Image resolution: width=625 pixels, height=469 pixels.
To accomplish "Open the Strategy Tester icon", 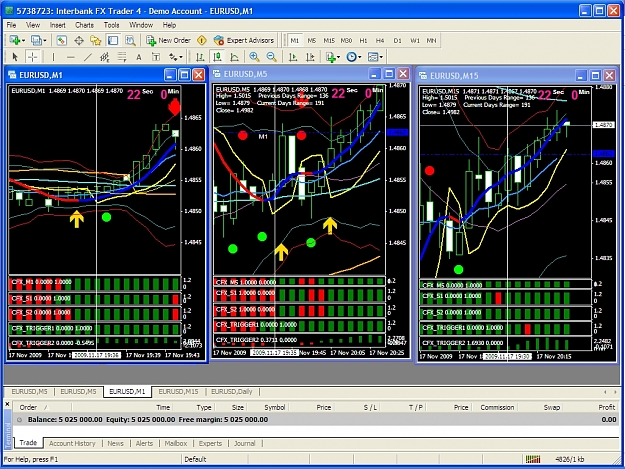I will 130,40.
